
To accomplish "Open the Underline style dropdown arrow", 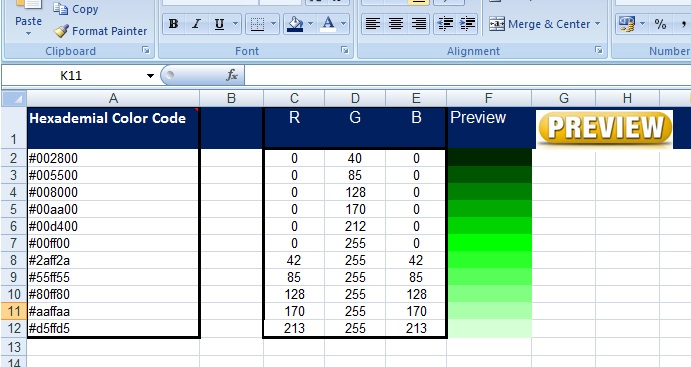I will (235, 24).
